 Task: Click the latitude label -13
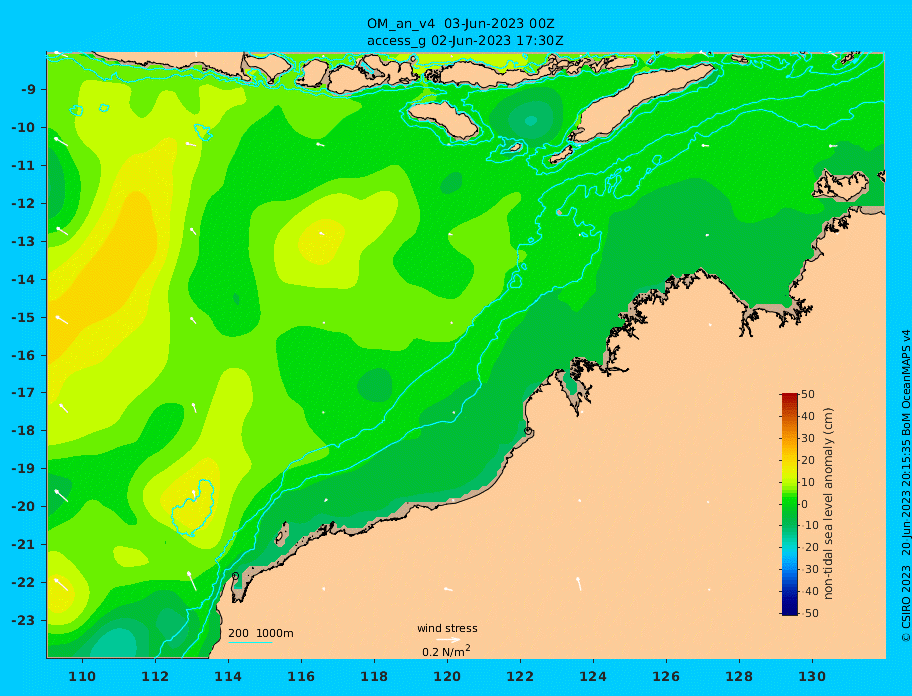[x=24, y=241]
